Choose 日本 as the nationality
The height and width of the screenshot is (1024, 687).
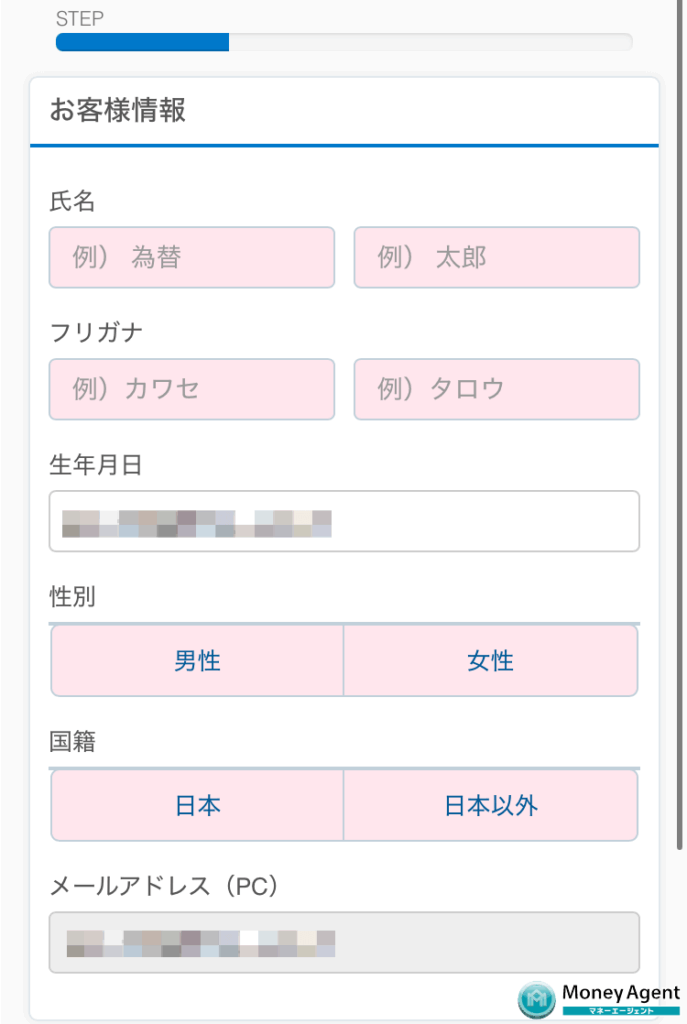(197, 805)
